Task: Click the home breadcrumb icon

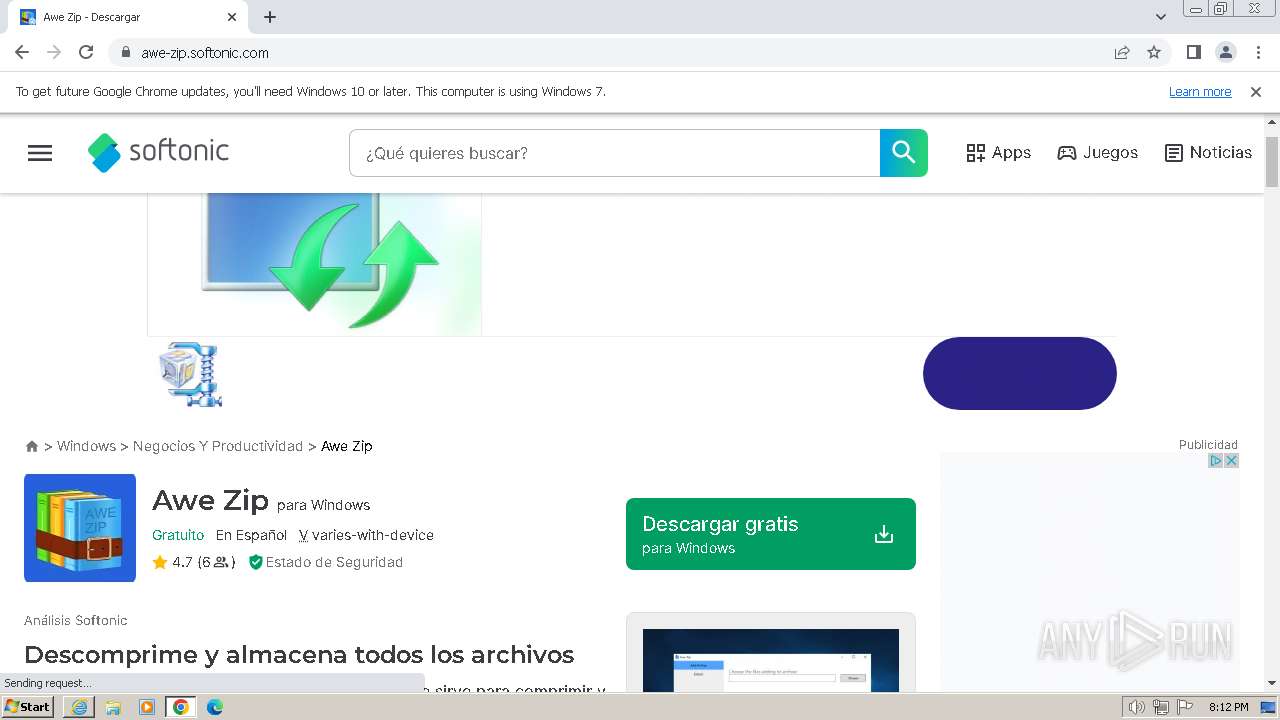Action: [x=32, y=446]
